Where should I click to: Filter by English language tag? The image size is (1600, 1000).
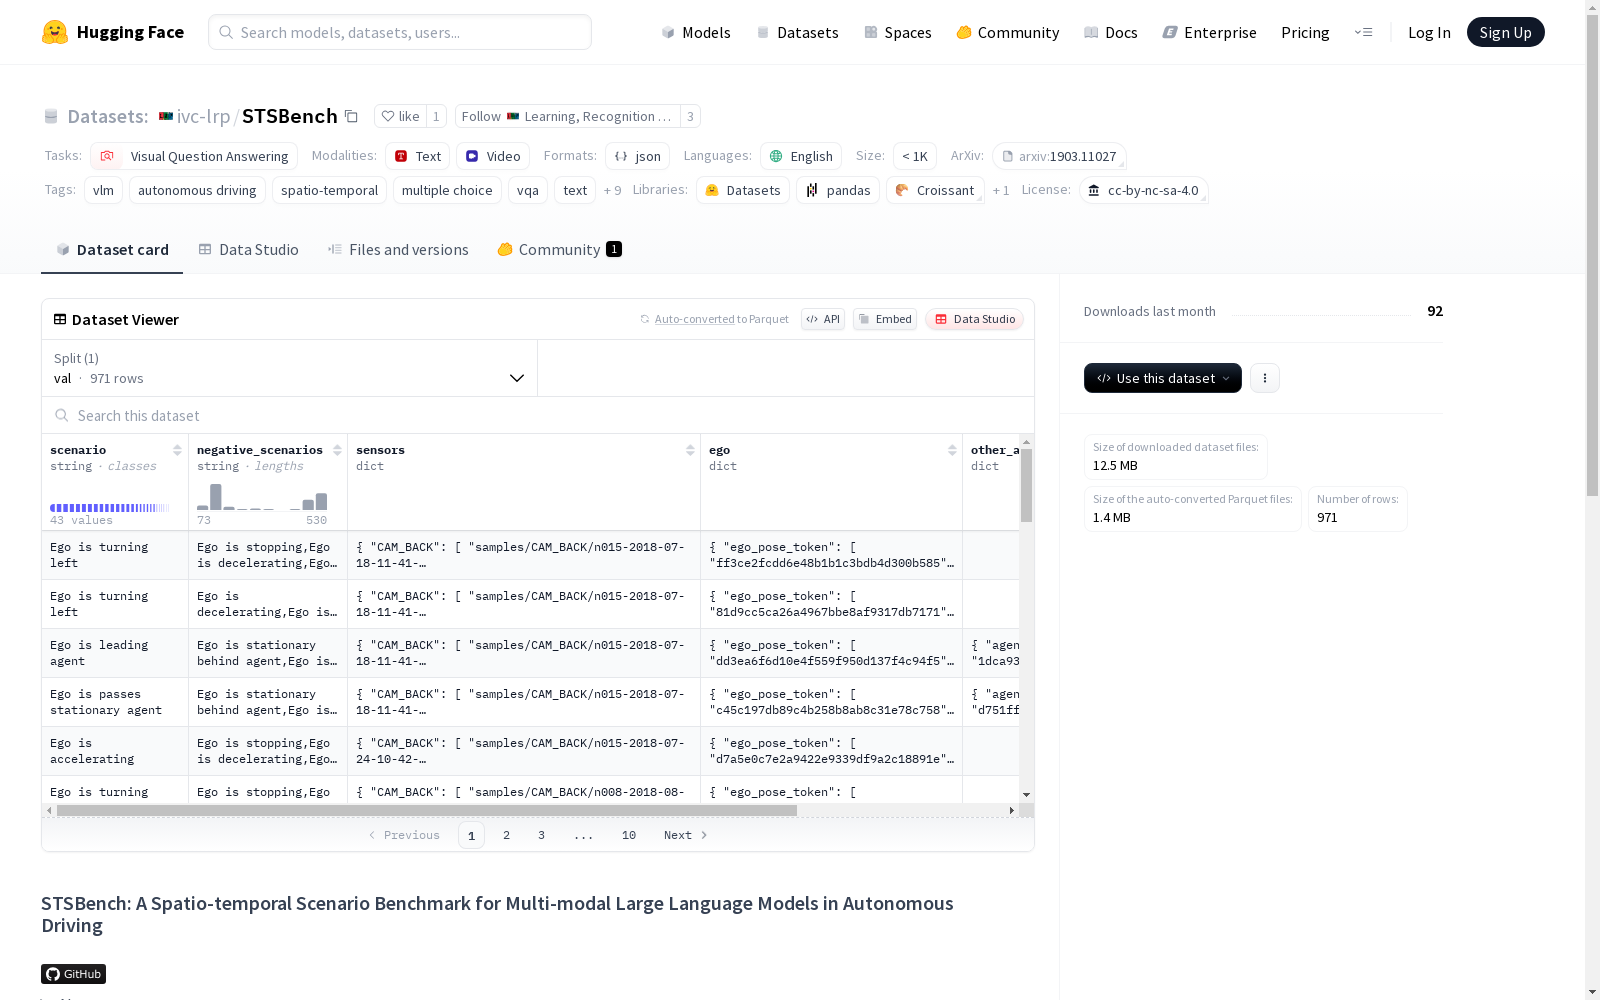tap(801, 156)
